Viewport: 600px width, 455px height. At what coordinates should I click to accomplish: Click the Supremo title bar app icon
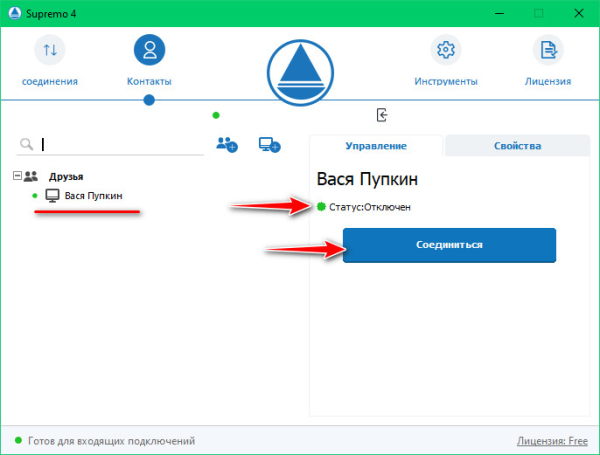click(x=14, y=13)
